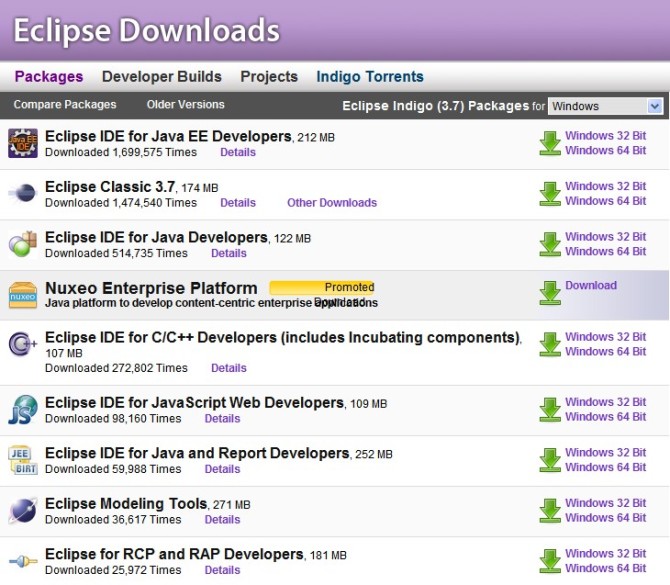Click green download arrow for Eclipse Modeling Tools

pyautogui.click(x=550, y=510)
